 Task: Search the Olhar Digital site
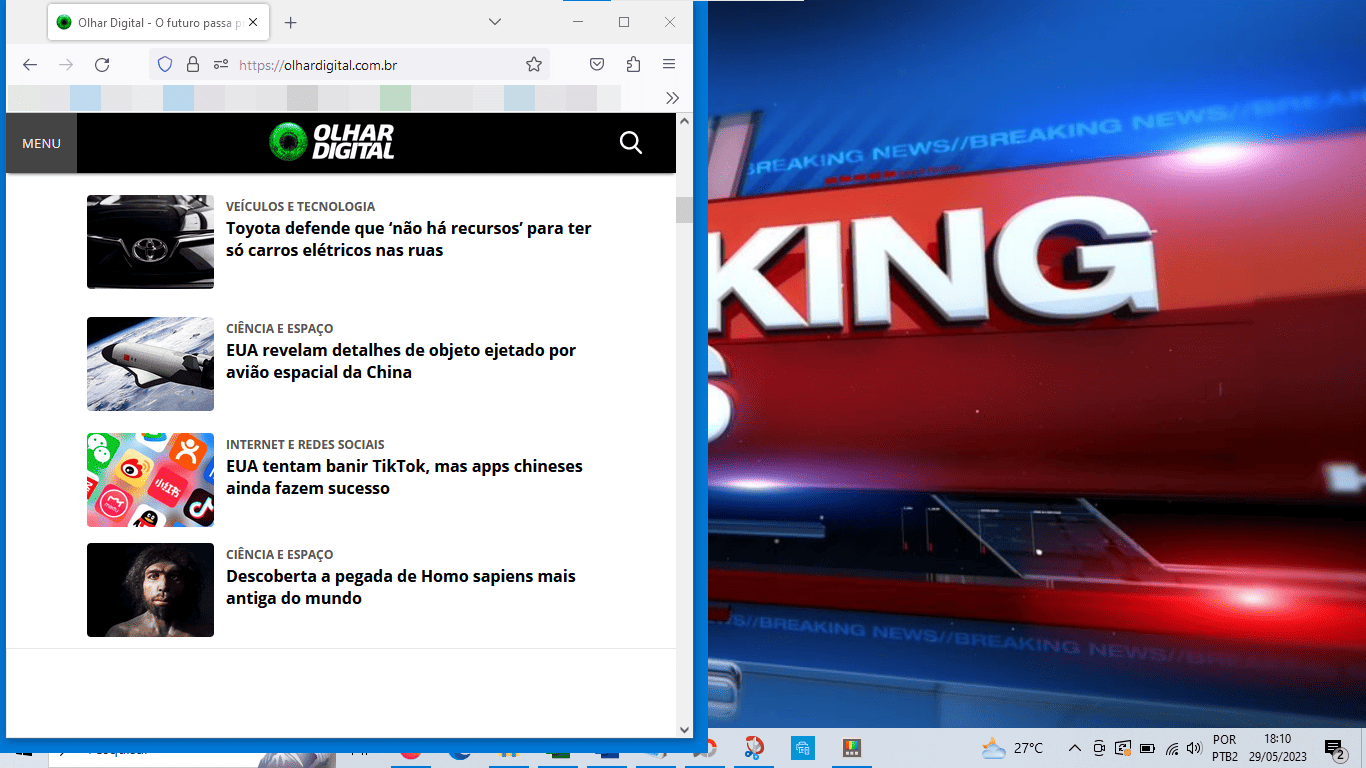631,143
